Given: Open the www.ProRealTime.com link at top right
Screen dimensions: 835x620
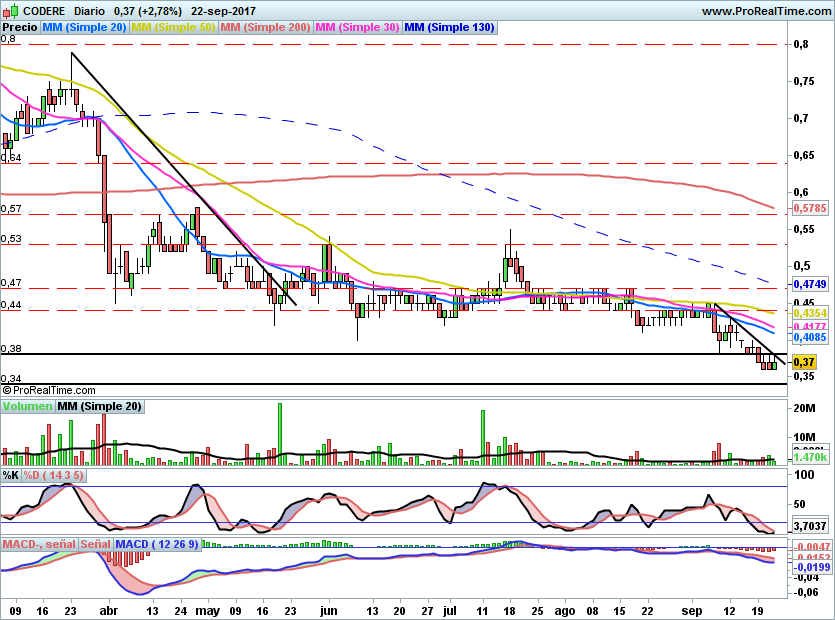Looking at the screenshot, I should pyautogui.click(x=765, y=11).
